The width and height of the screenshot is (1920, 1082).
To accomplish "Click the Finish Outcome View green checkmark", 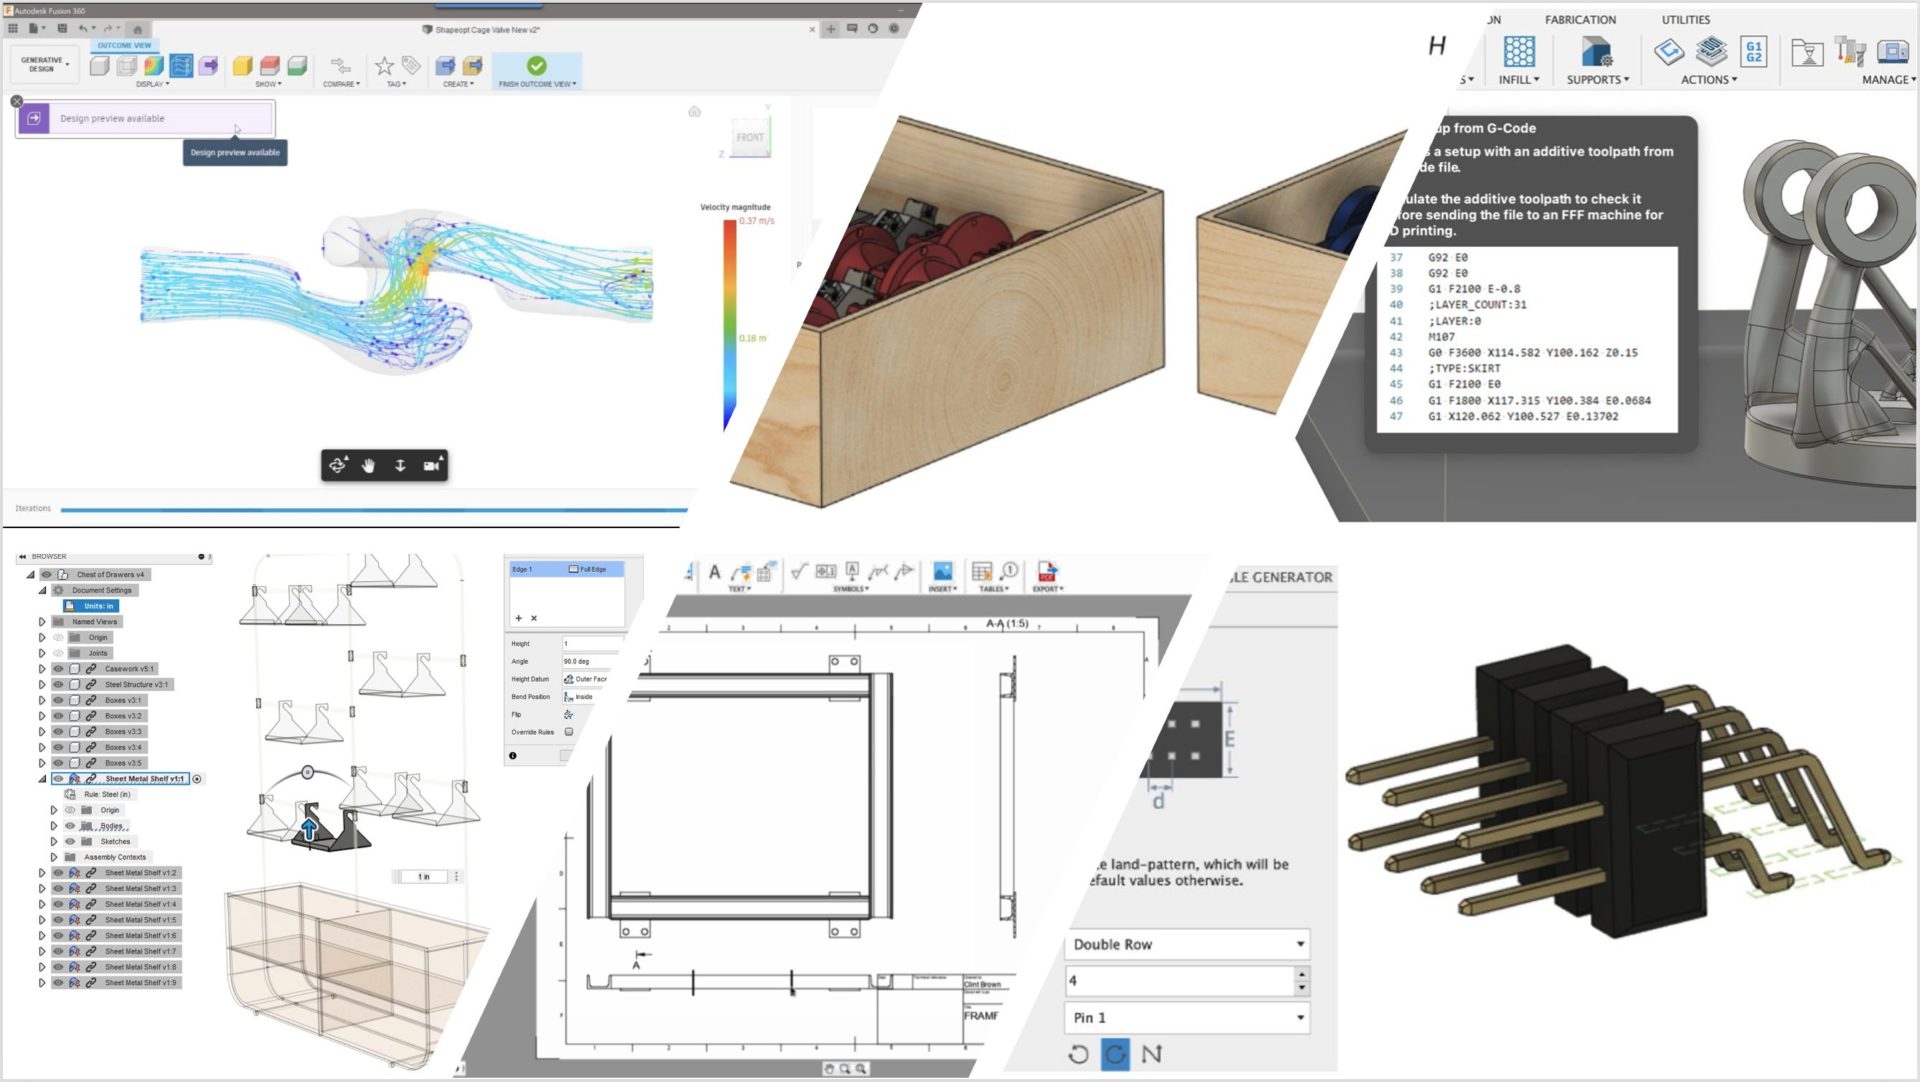I will [x=537, y=66].
